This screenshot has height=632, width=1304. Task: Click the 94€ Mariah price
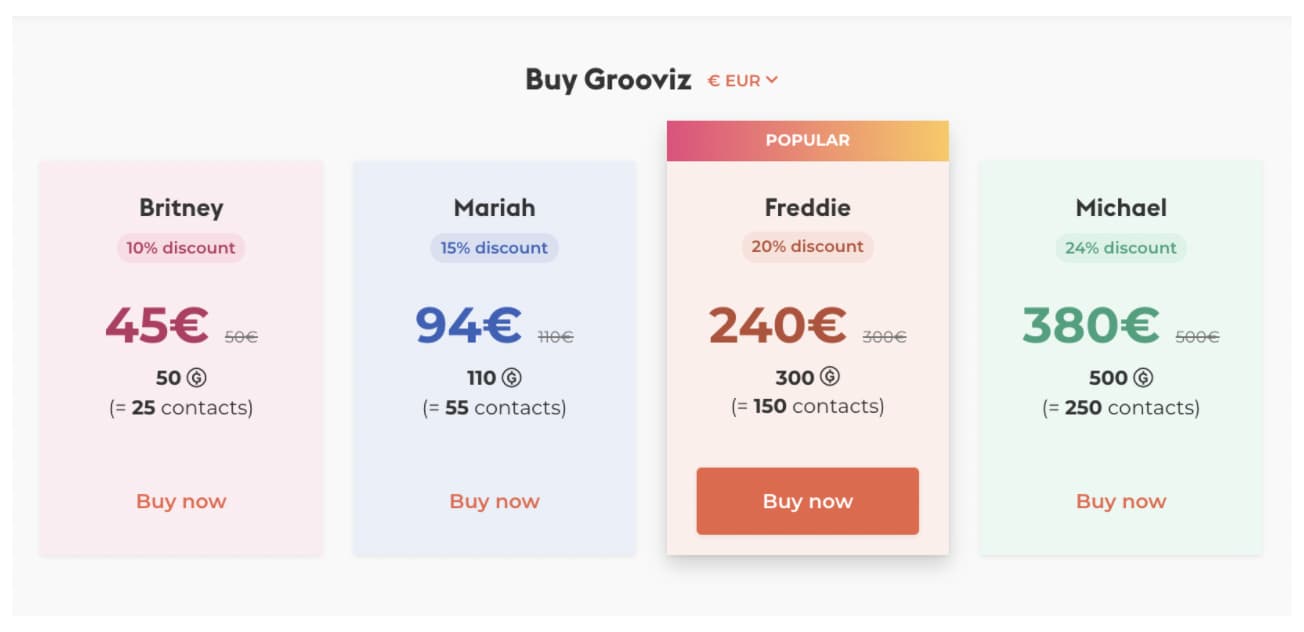click(x=468, y=325)
